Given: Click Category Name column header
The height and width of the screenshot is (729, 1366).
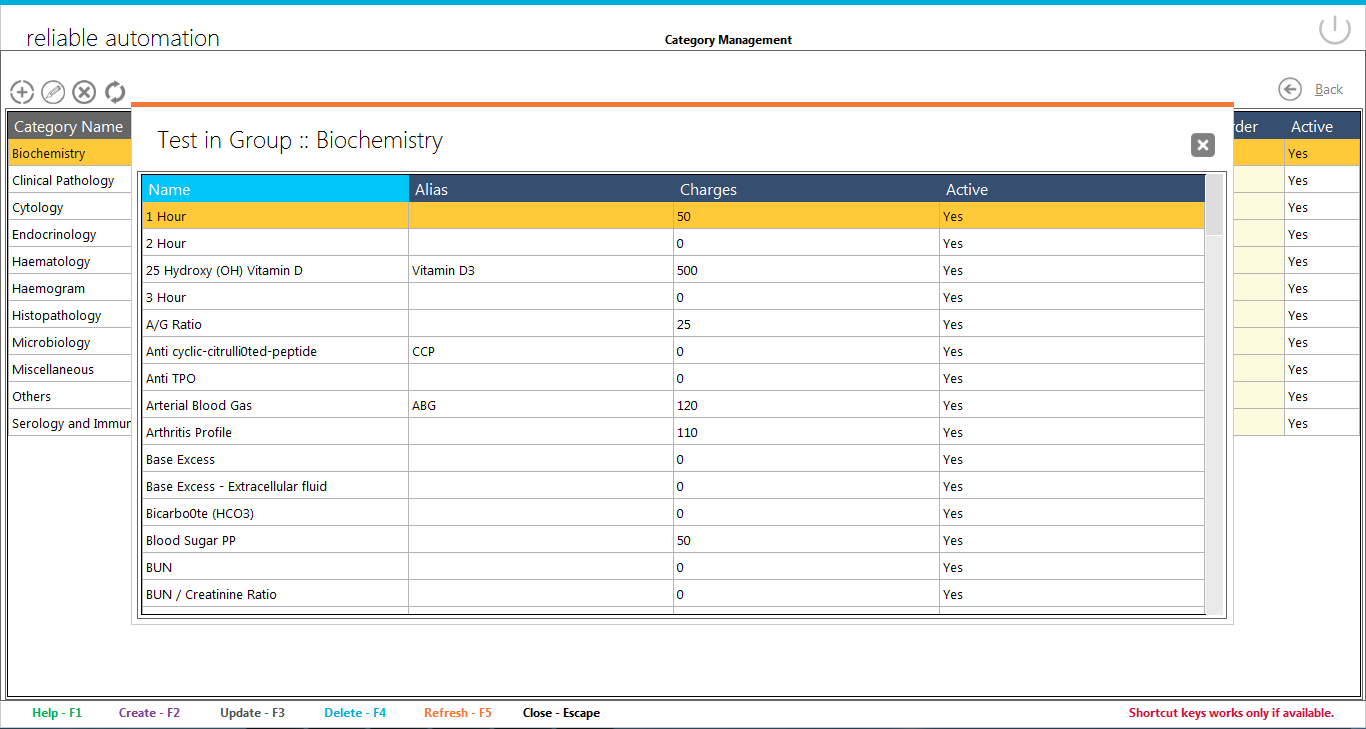Looking at the screenshot, I should pyautogui.click(x=69, y=126).
